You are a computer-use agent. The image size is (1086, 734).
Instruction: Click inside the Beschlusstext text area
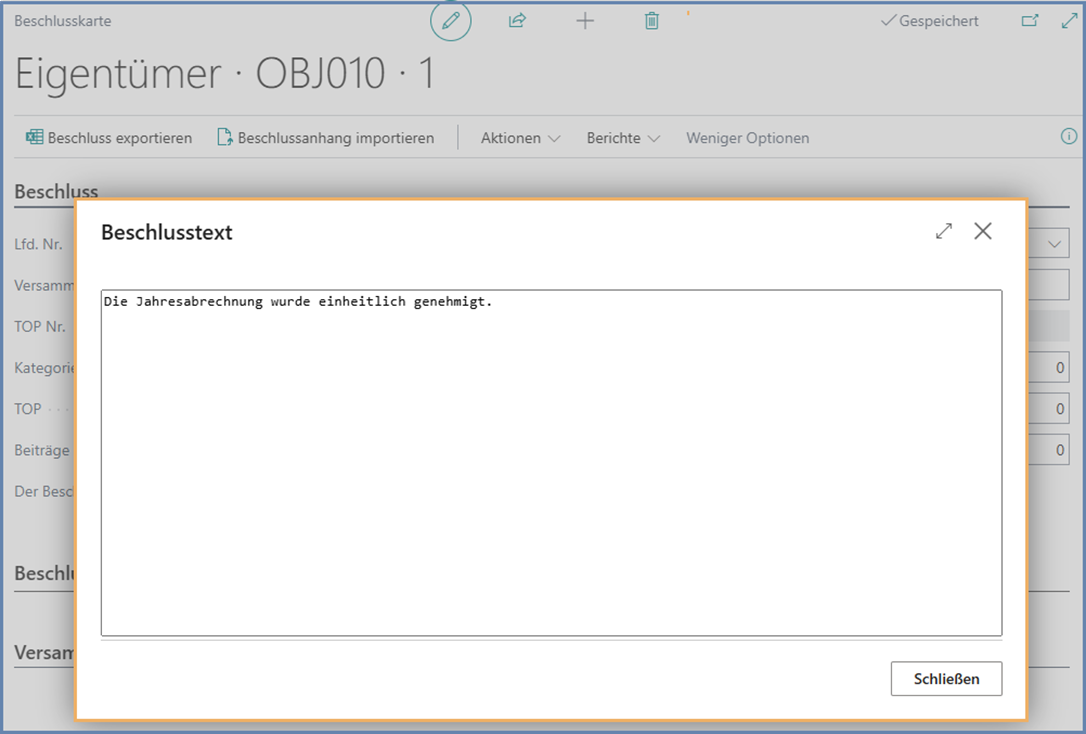(551, 462)
